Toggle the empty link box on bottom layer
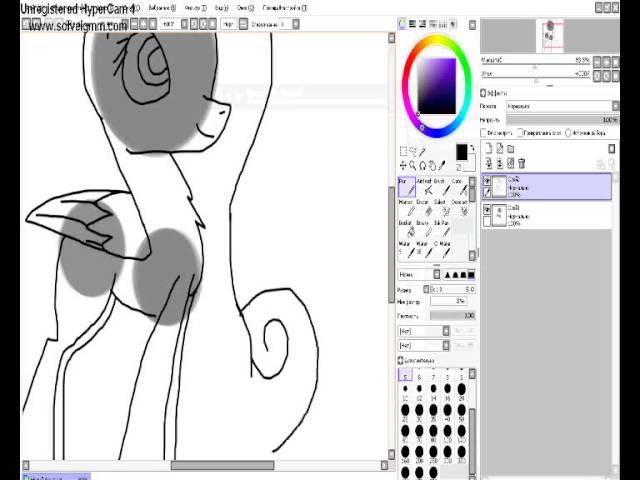Viewport: 640px width, 480px height. [487, 221]
